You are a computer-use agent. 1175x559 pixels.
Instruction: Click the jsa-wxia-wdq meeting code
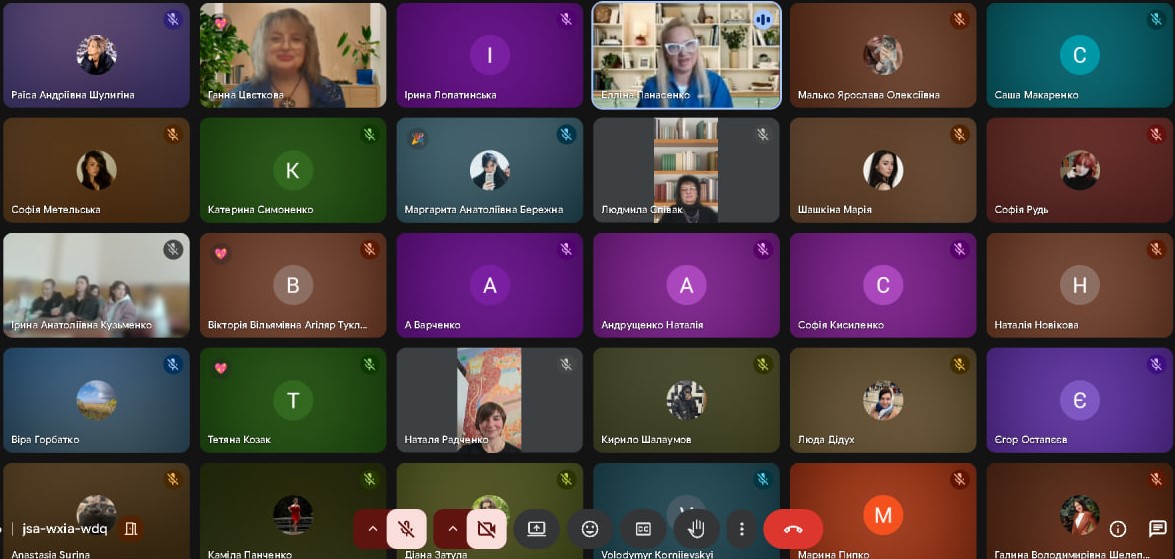coord(65,528)
